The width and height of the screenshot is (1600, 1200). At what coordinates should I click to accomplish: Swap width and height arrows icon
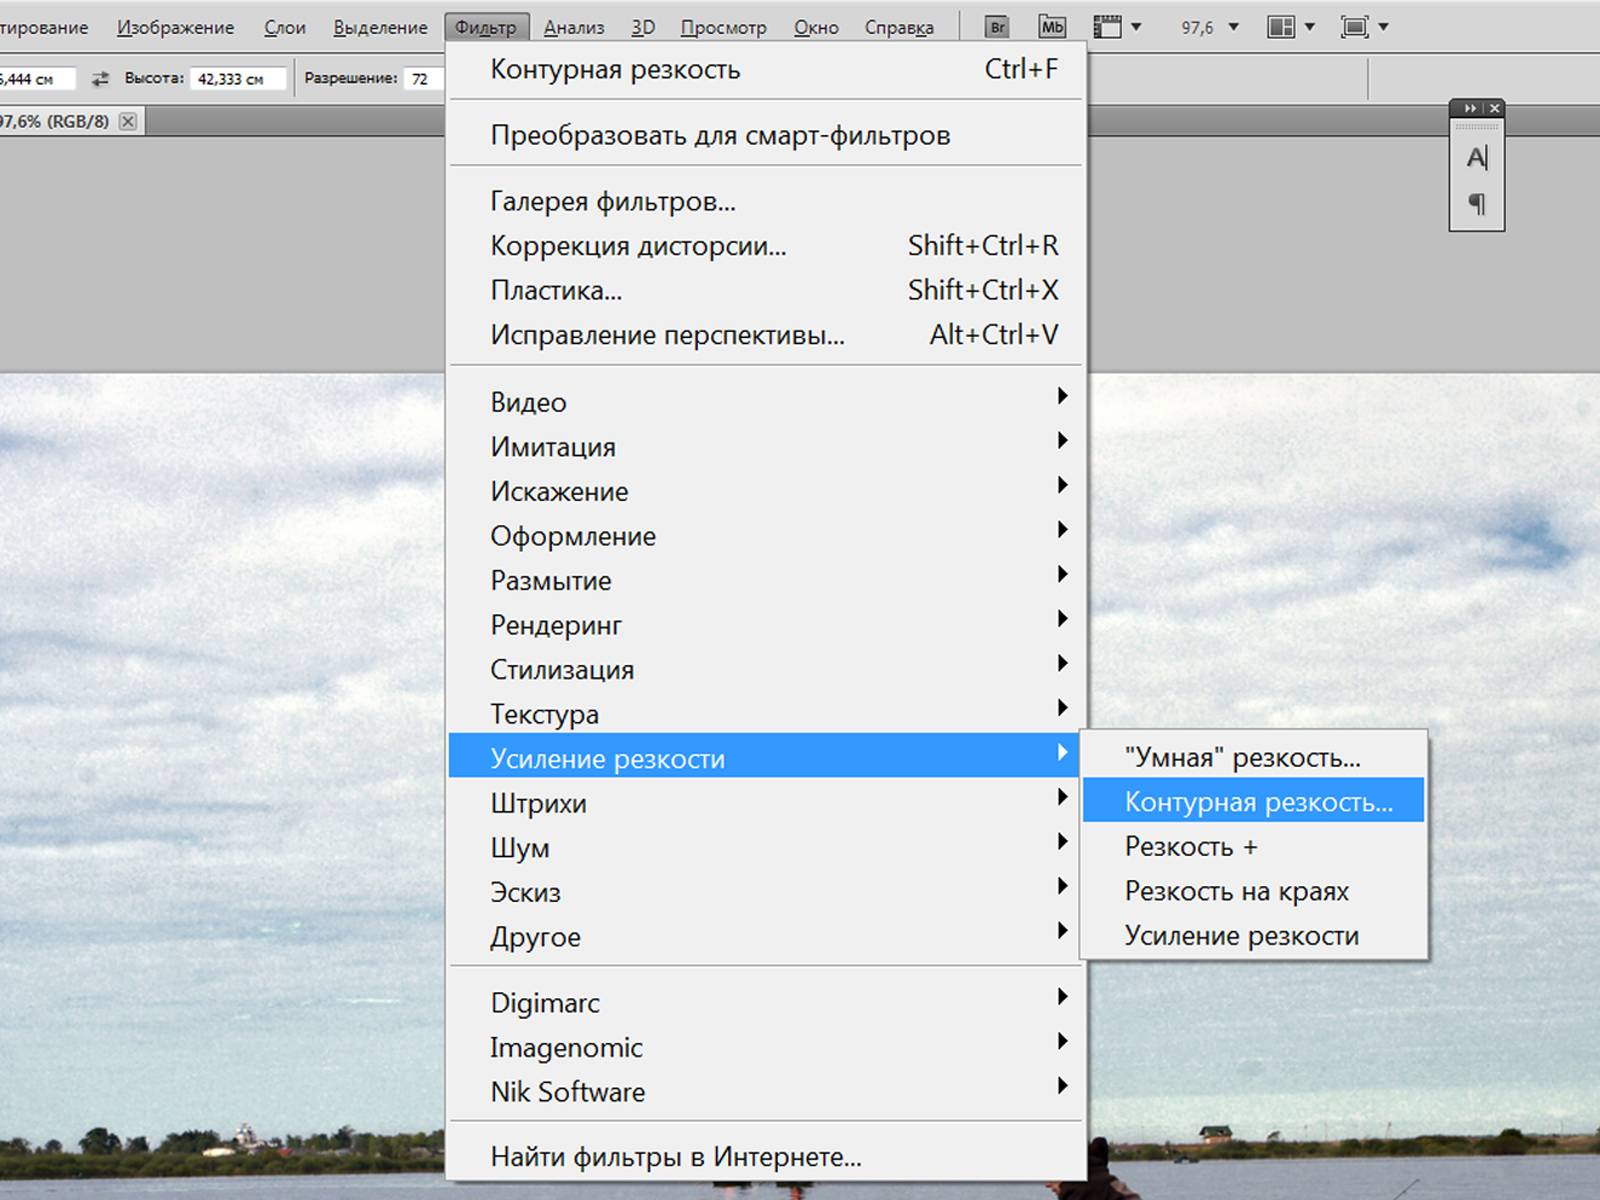(100, 78)
